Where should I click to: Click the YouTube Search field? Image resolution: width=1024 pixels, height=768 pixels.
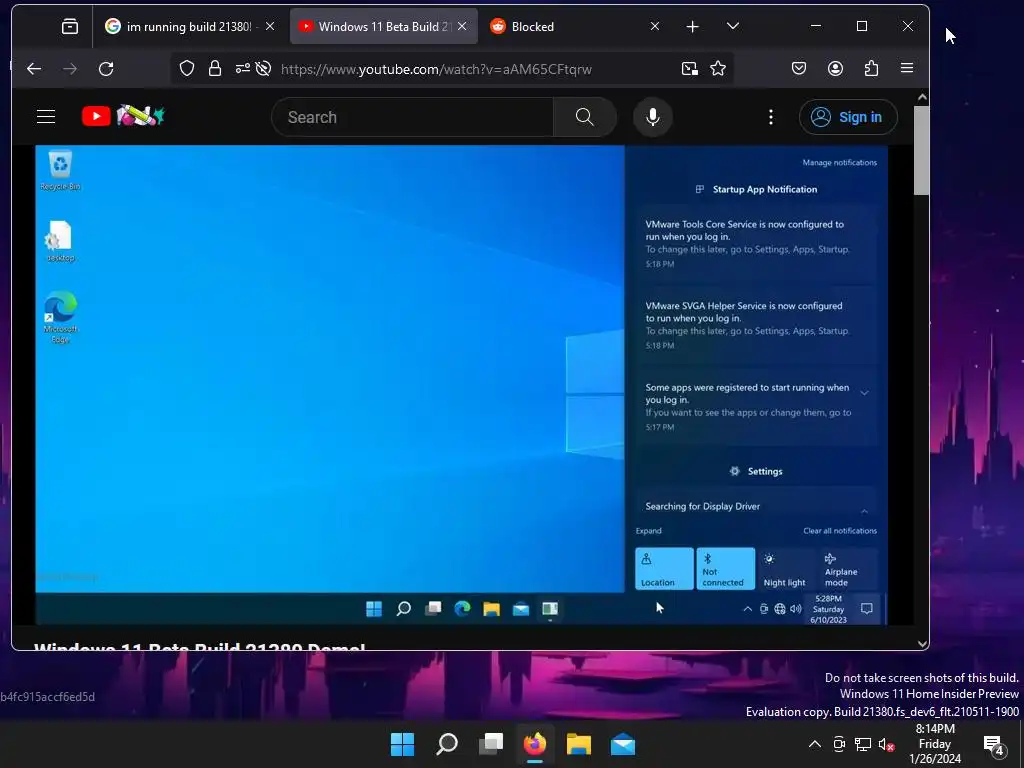413,117
